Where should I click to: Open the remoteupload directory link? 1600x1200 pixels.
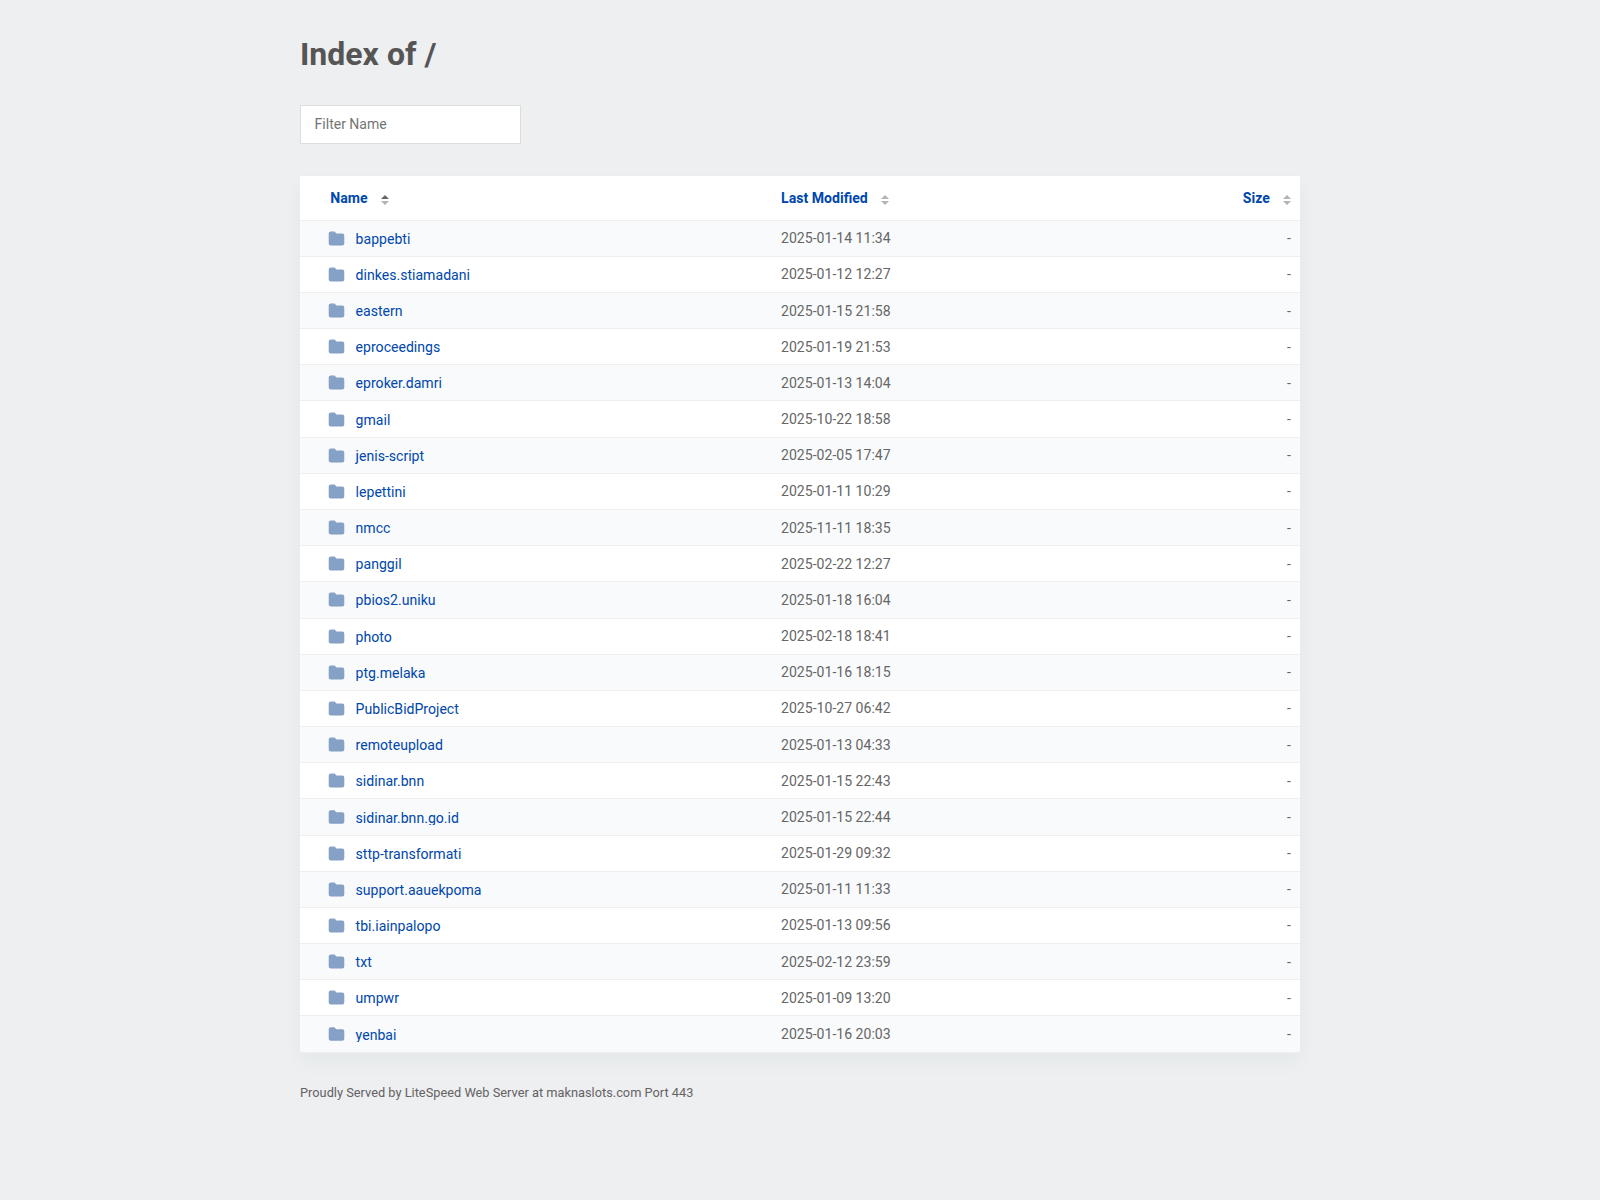(x=399, y=745)
